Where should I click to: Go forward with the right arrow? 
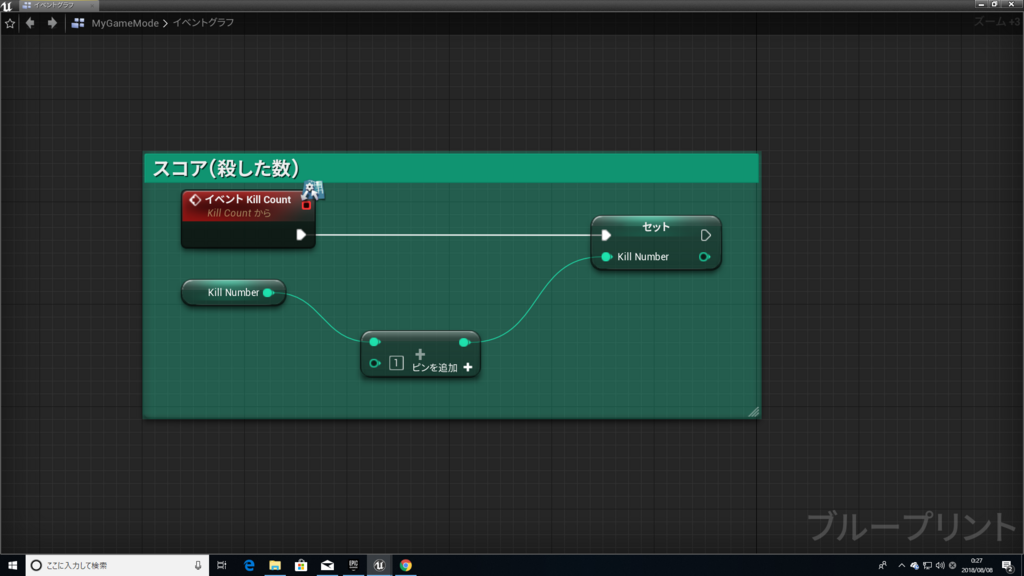tap(52, 23)
